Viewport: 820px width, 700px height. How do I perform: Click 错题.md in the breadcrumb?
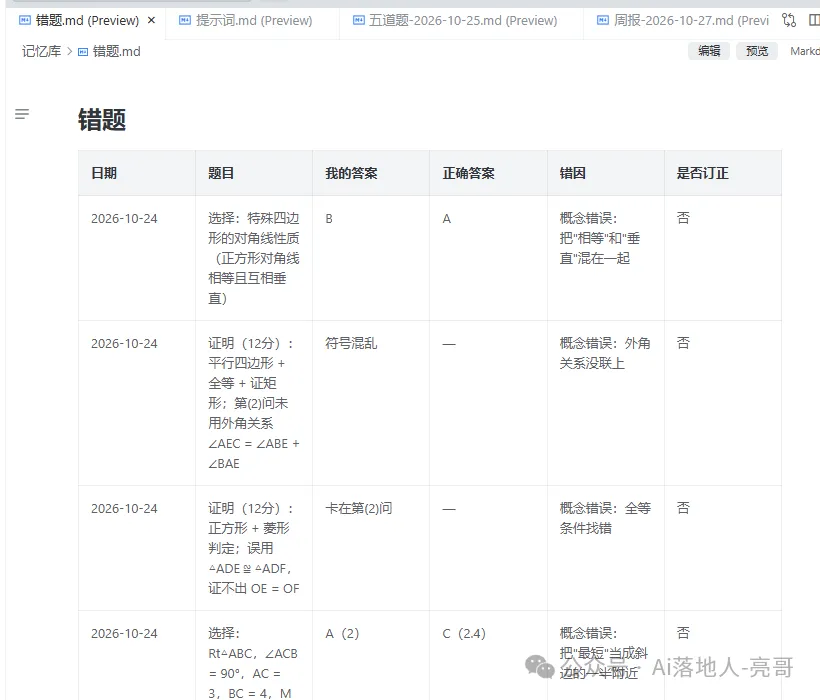(x=116, y=51)
